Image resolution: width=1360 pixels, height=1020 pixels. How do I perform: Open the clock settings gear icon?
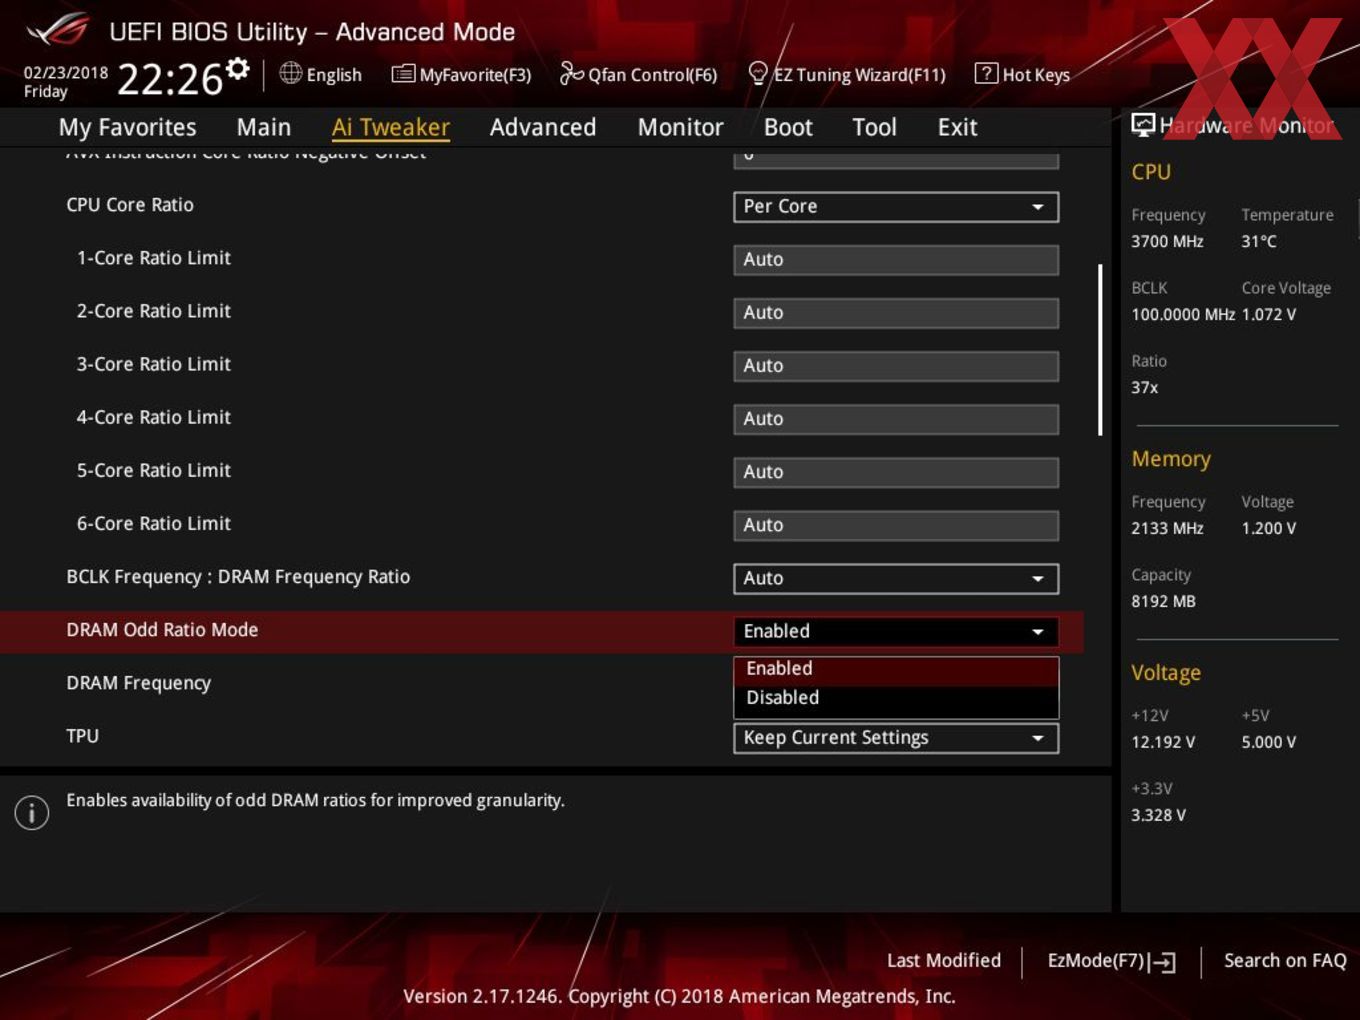(238, 68)
